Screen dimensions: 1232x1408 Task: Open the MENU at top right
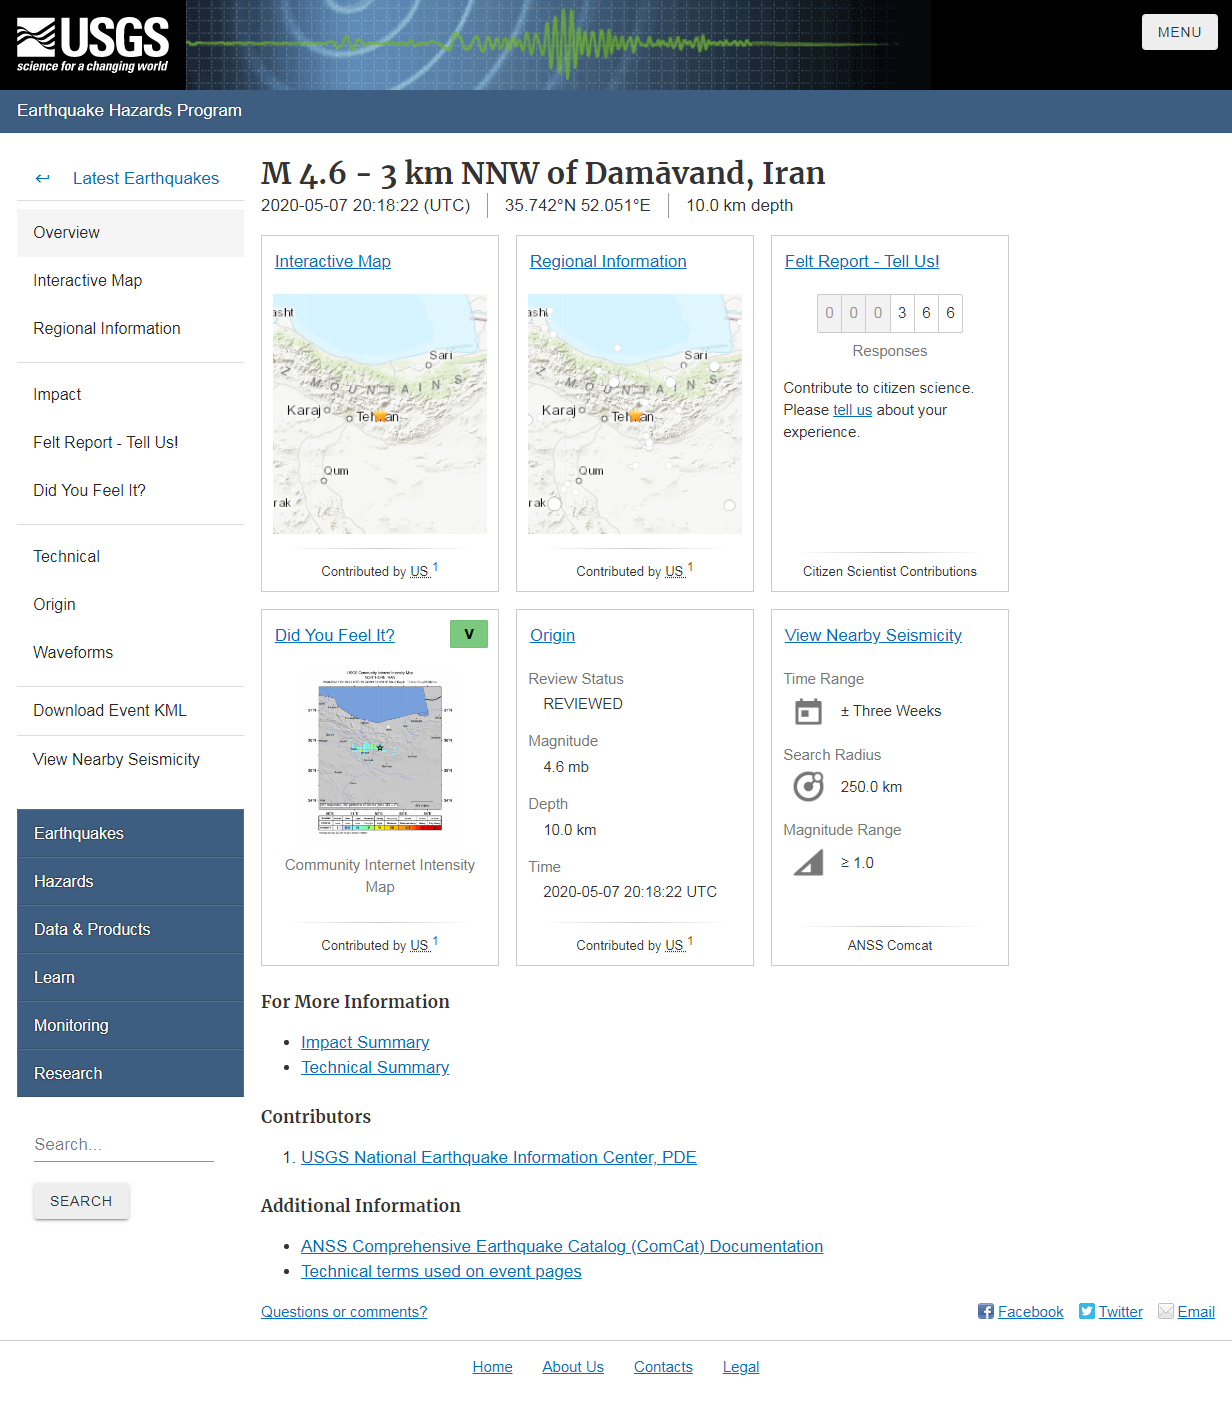[x=1179, y=31]
